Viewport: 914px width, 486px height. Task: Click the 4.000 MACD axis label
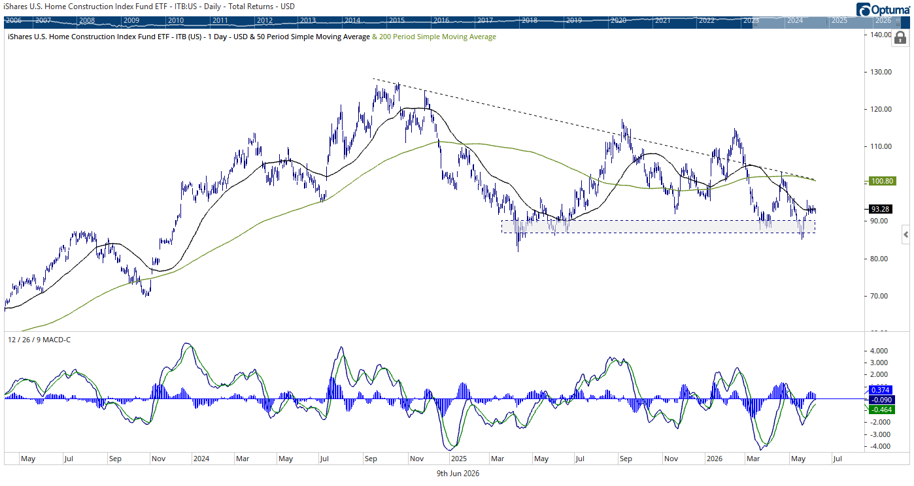(x=880, y=351)
